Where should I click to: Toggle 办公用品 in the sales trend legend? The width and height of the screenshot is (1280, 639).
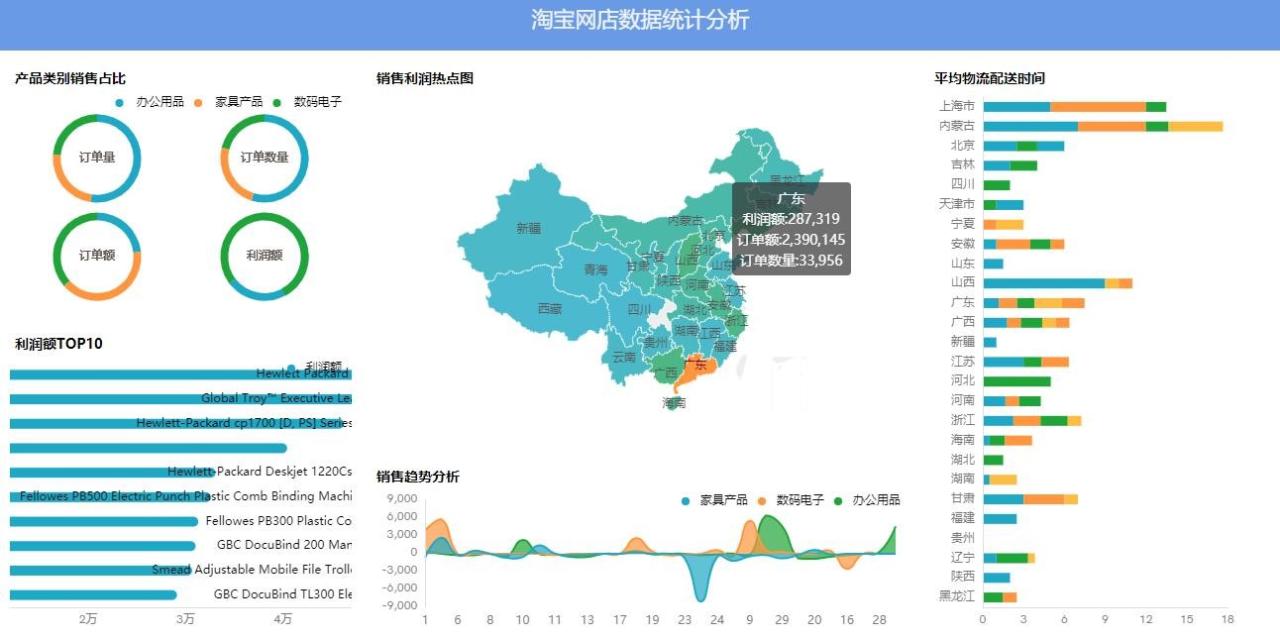(866, 500)
